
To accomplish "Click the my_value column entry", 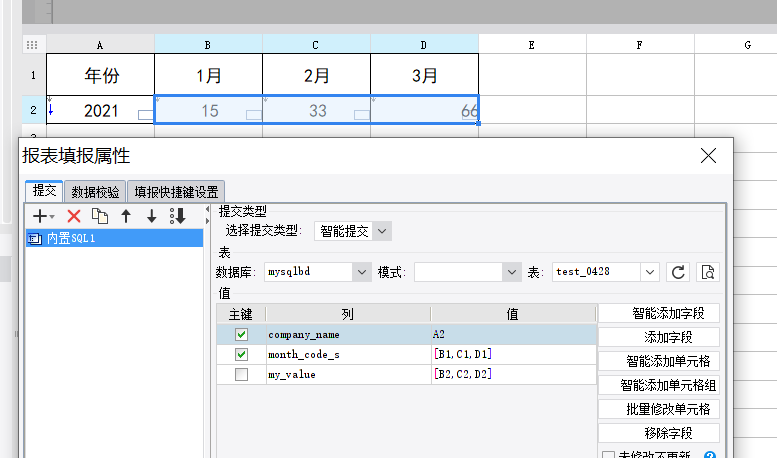I will (x=348, y=374).
